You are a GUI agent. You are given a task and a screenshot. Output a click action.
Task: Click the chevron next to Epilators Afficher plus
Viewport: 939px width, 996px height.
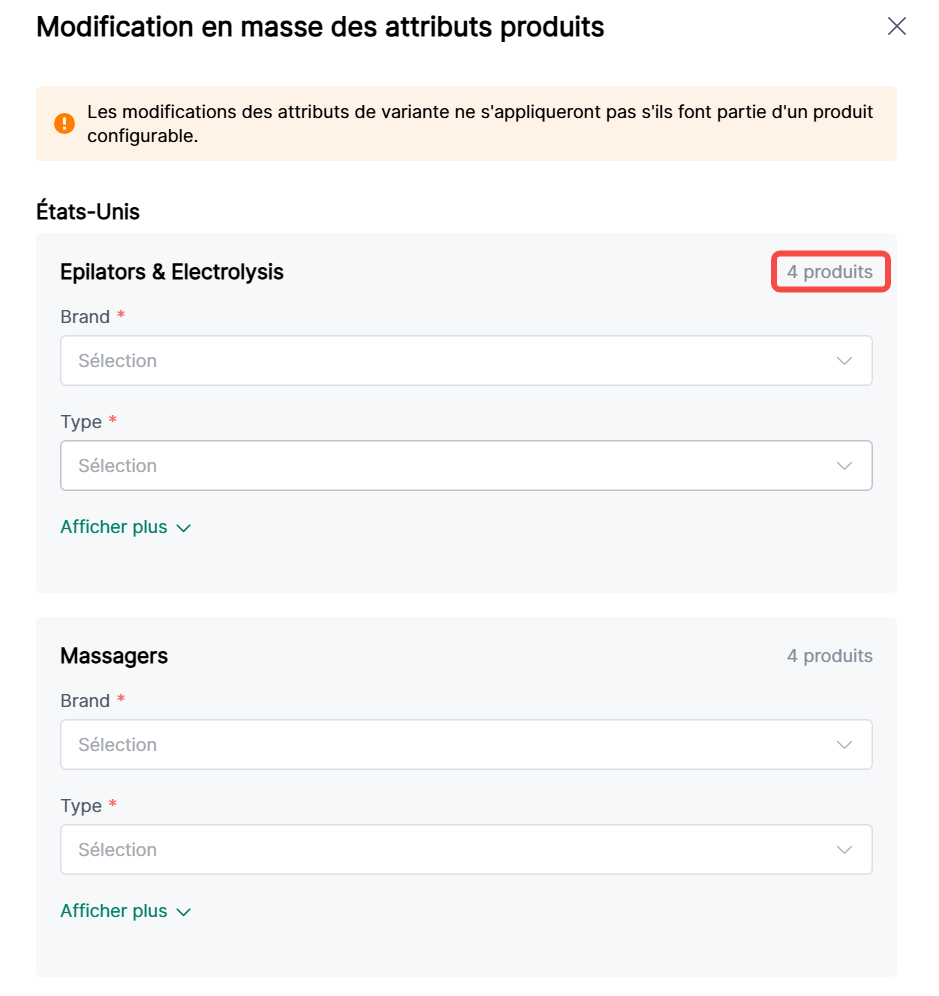point(183,528)
